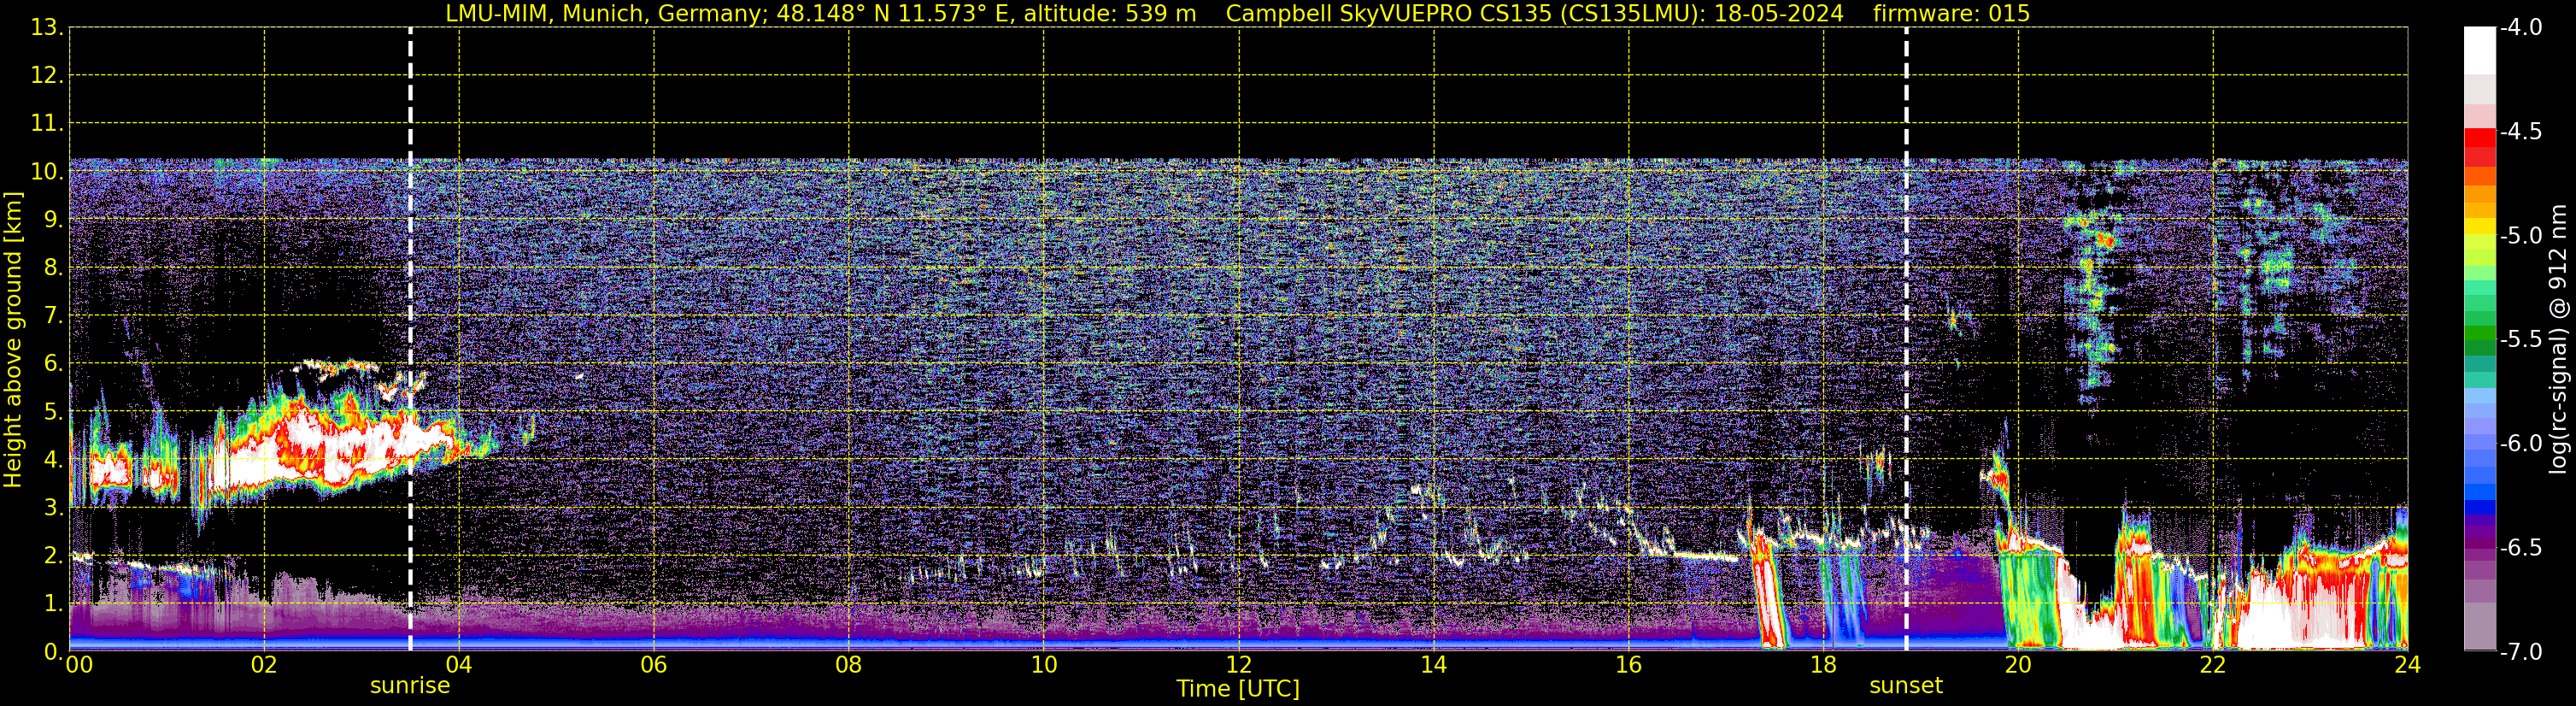The image size is (2576, 706).
Task: Click height axis tick label '1.'
Action: click(x=52, y=604)
